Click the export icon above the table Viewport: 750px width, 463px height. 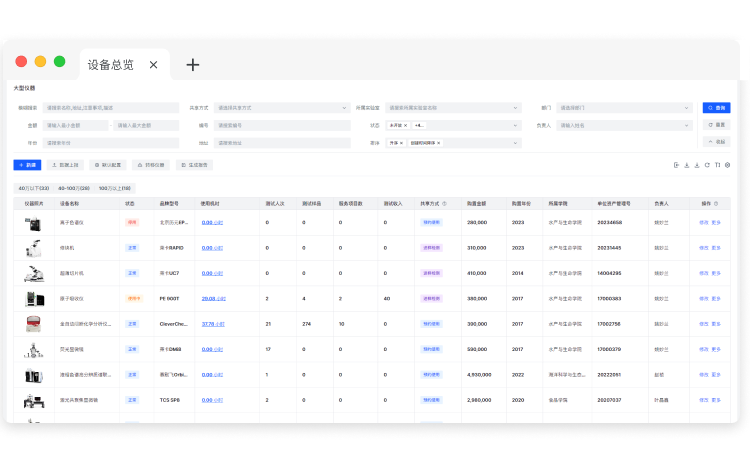point(677,165)
